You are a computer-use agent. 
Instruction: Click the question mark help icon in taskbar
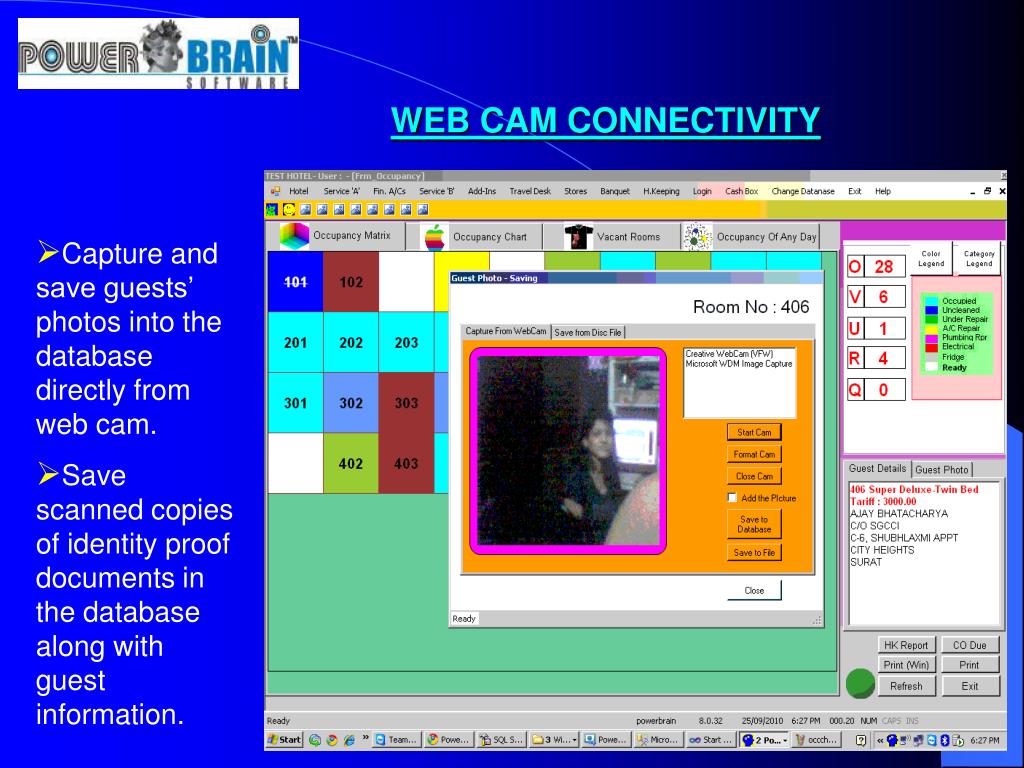(x=861, y=740)
